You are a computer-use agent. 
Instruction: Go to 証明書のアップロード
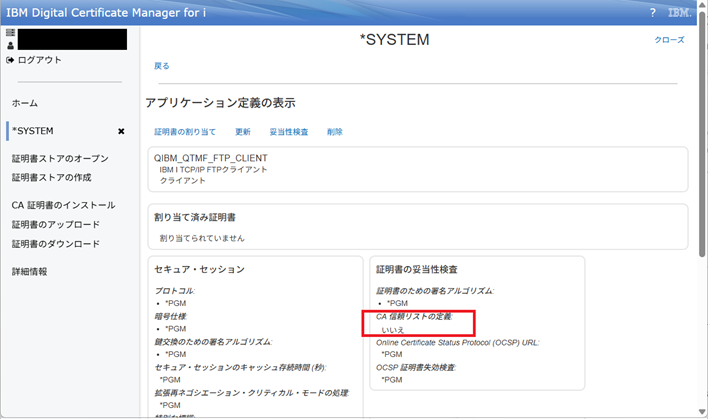(x=55, y=225)
